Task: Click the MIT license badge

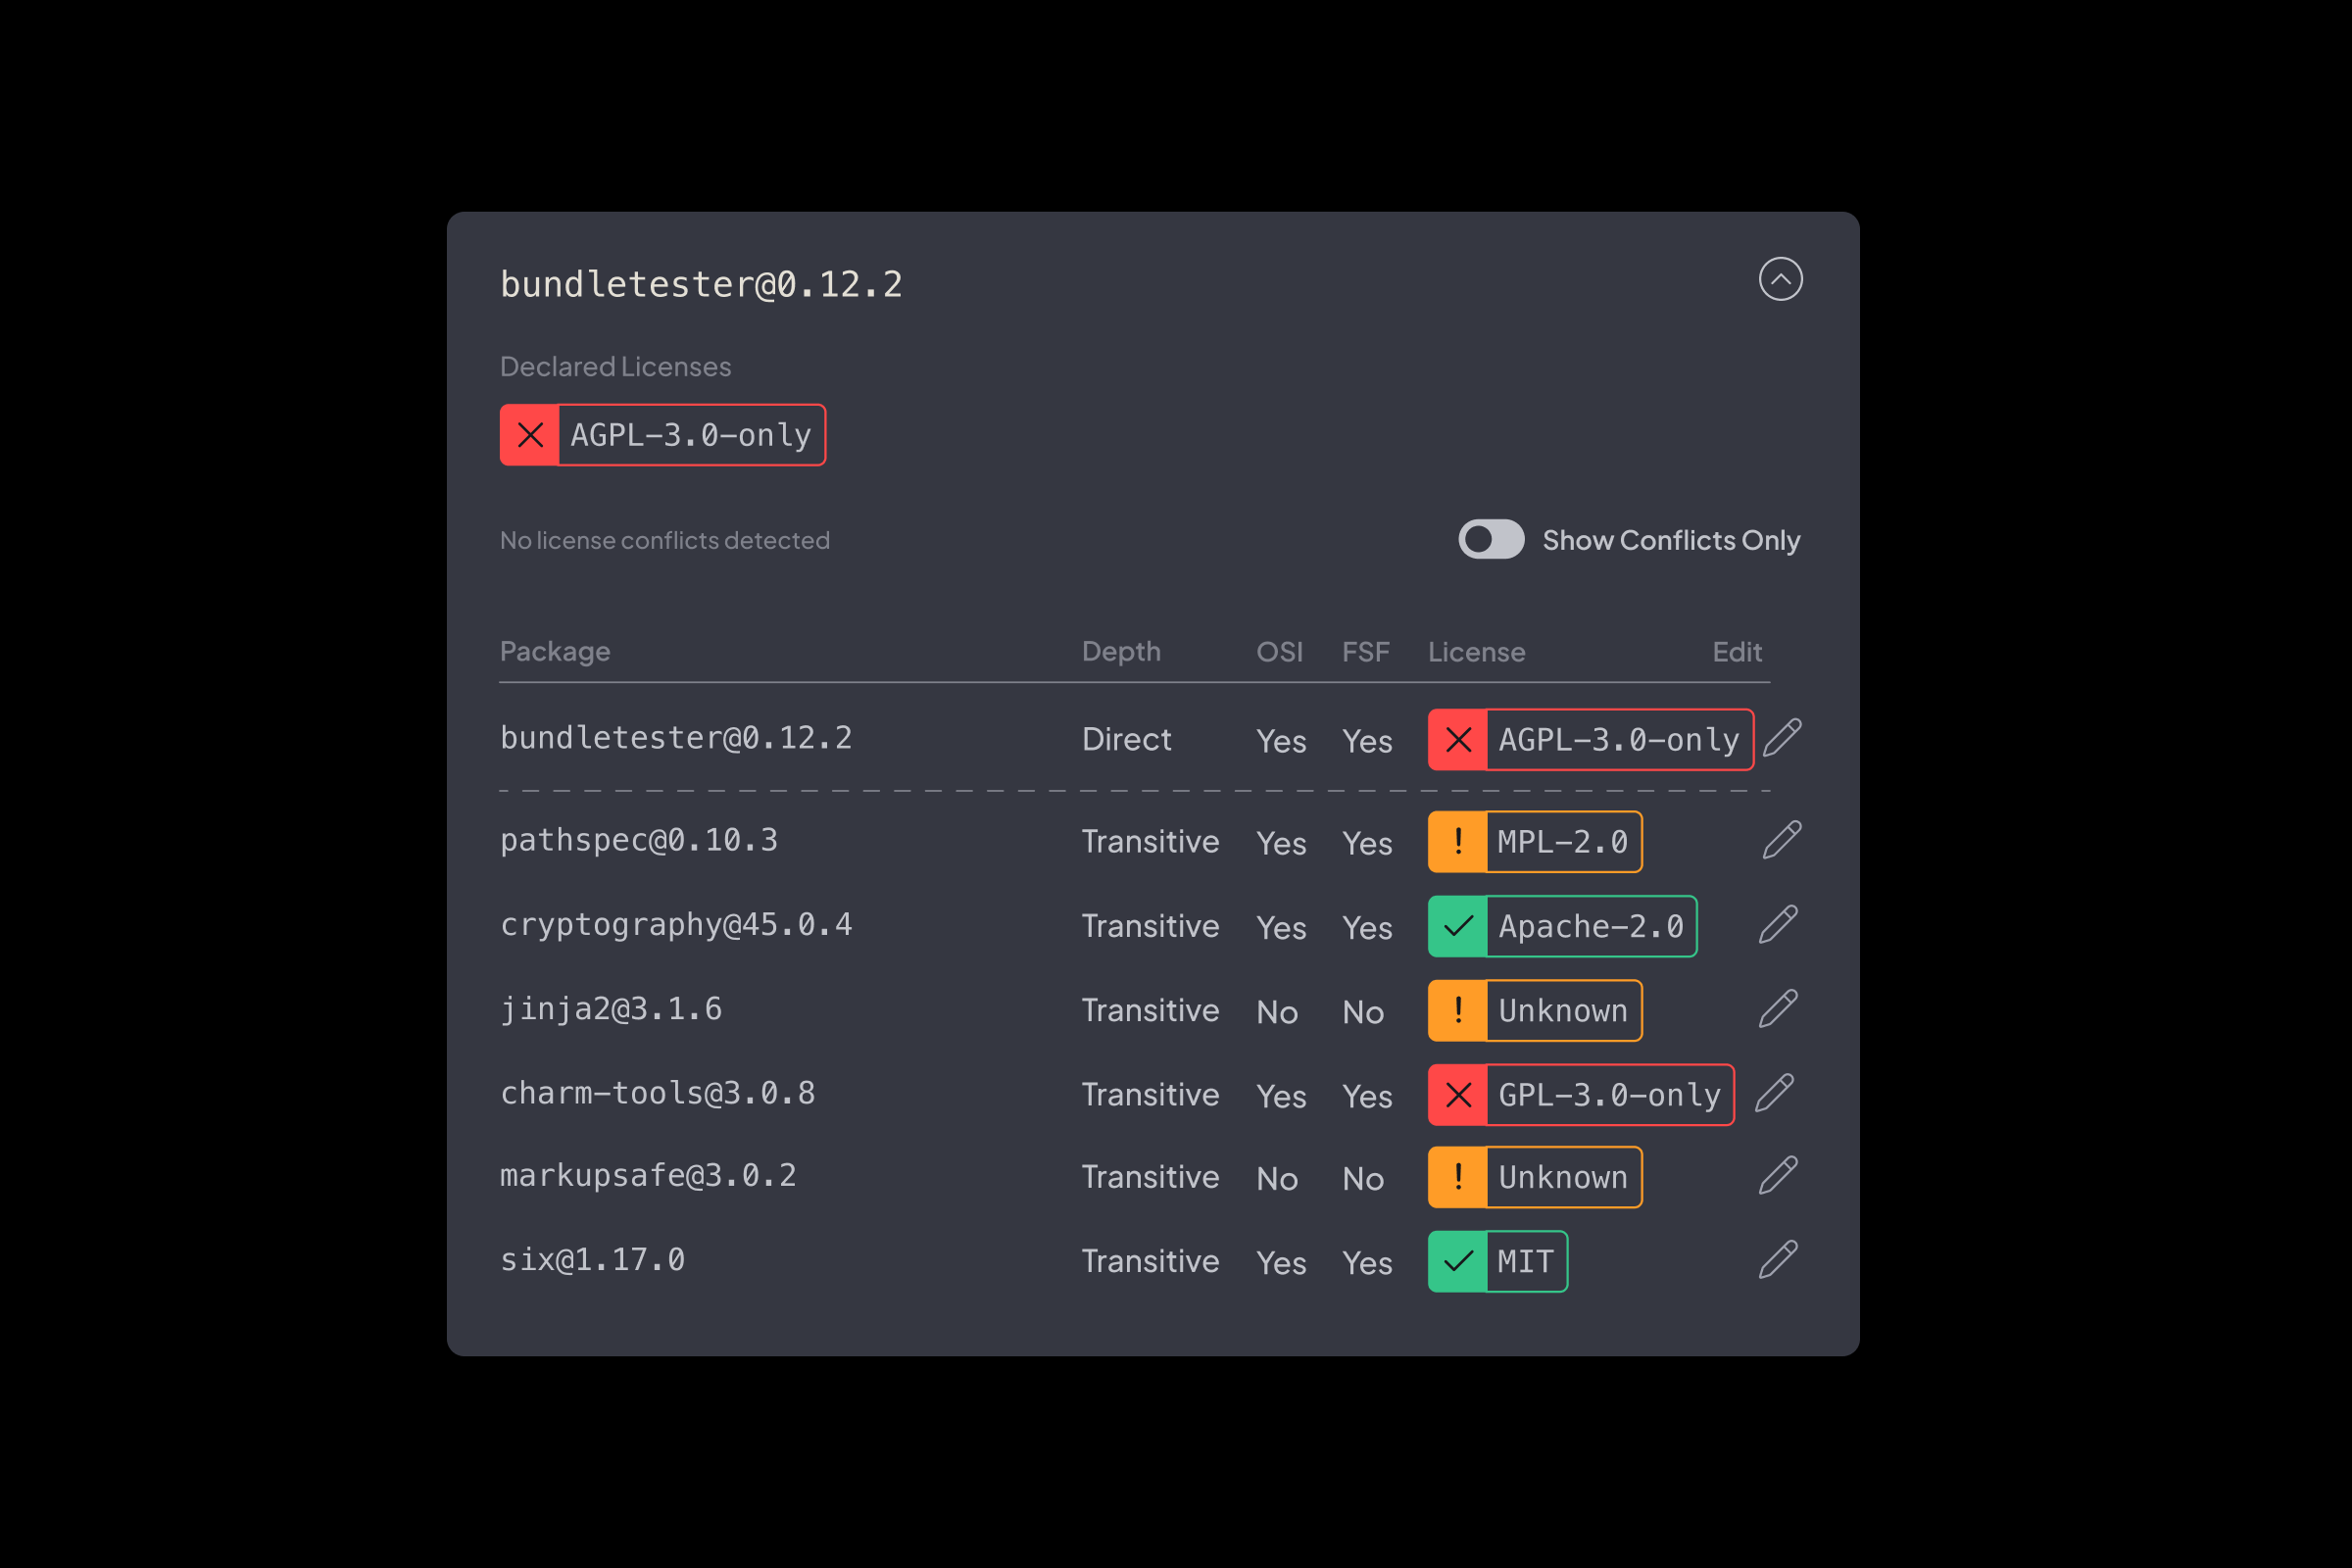Action: tap(1498, 1261)
